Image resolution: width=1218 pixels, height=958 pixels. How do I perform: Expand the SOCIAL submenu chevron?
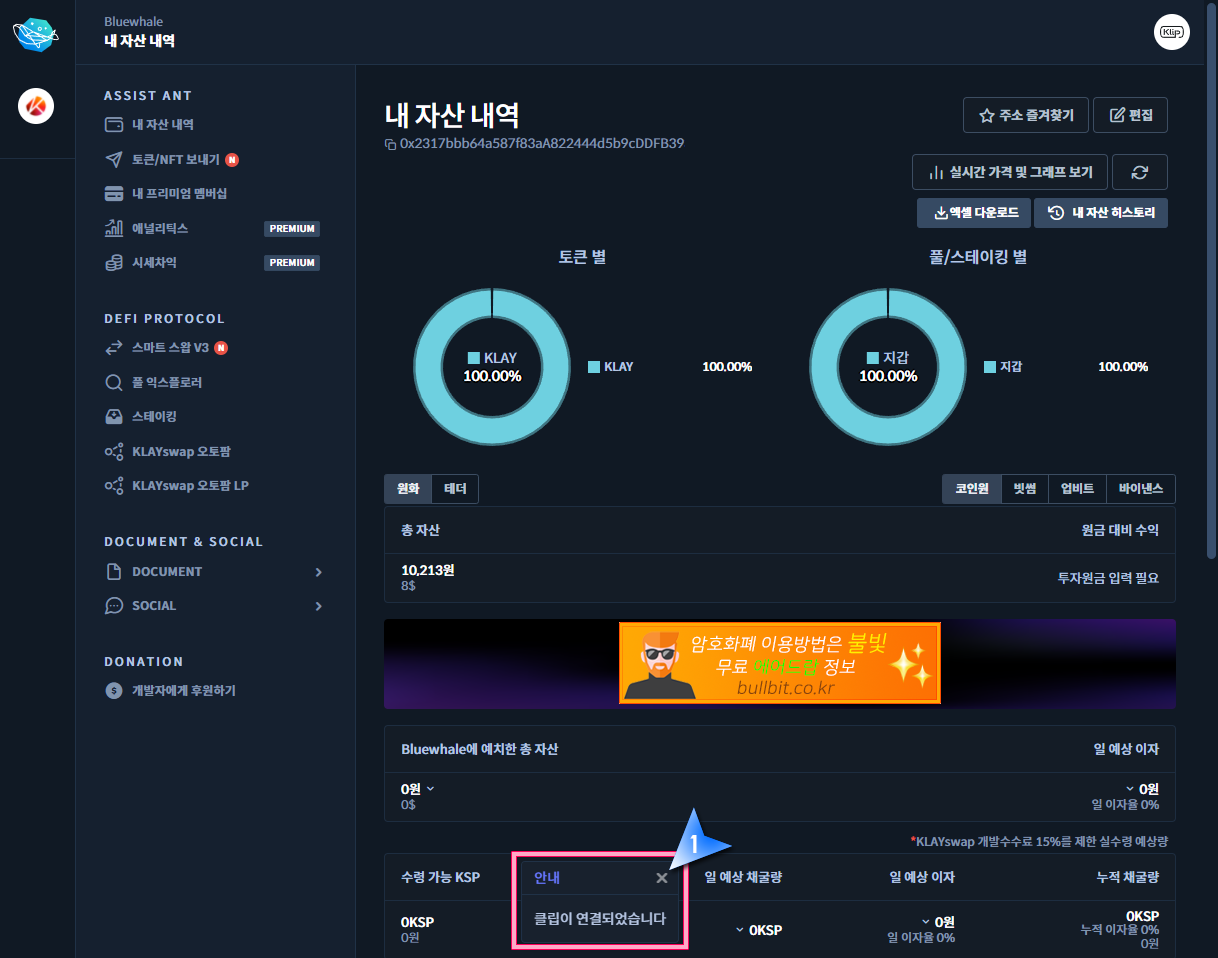pos(319,606)
